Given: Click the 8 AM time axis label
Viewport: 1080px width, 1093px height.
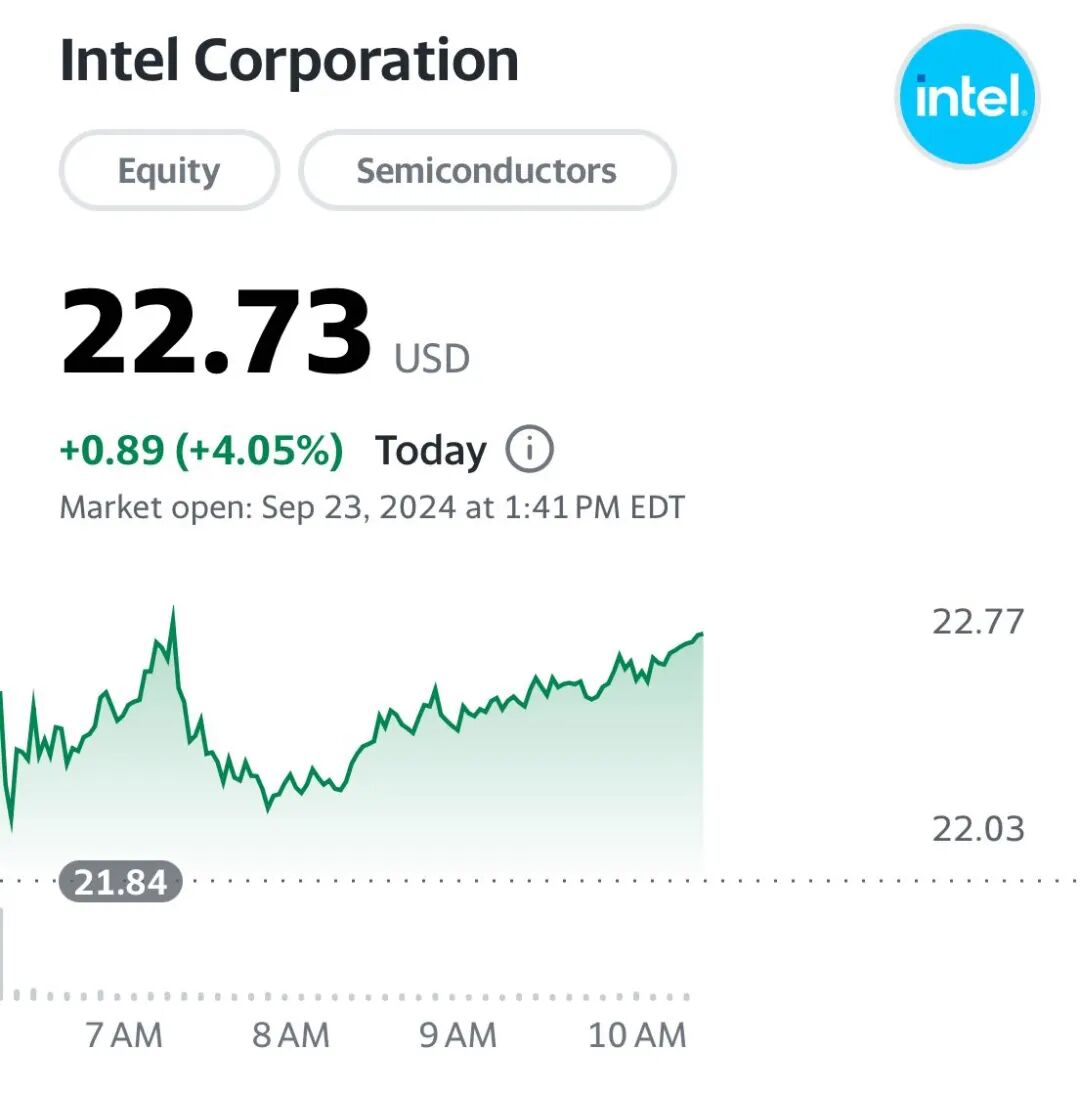Looking at the screenshot, I should pyautogui.click(x=290, y=1035).
